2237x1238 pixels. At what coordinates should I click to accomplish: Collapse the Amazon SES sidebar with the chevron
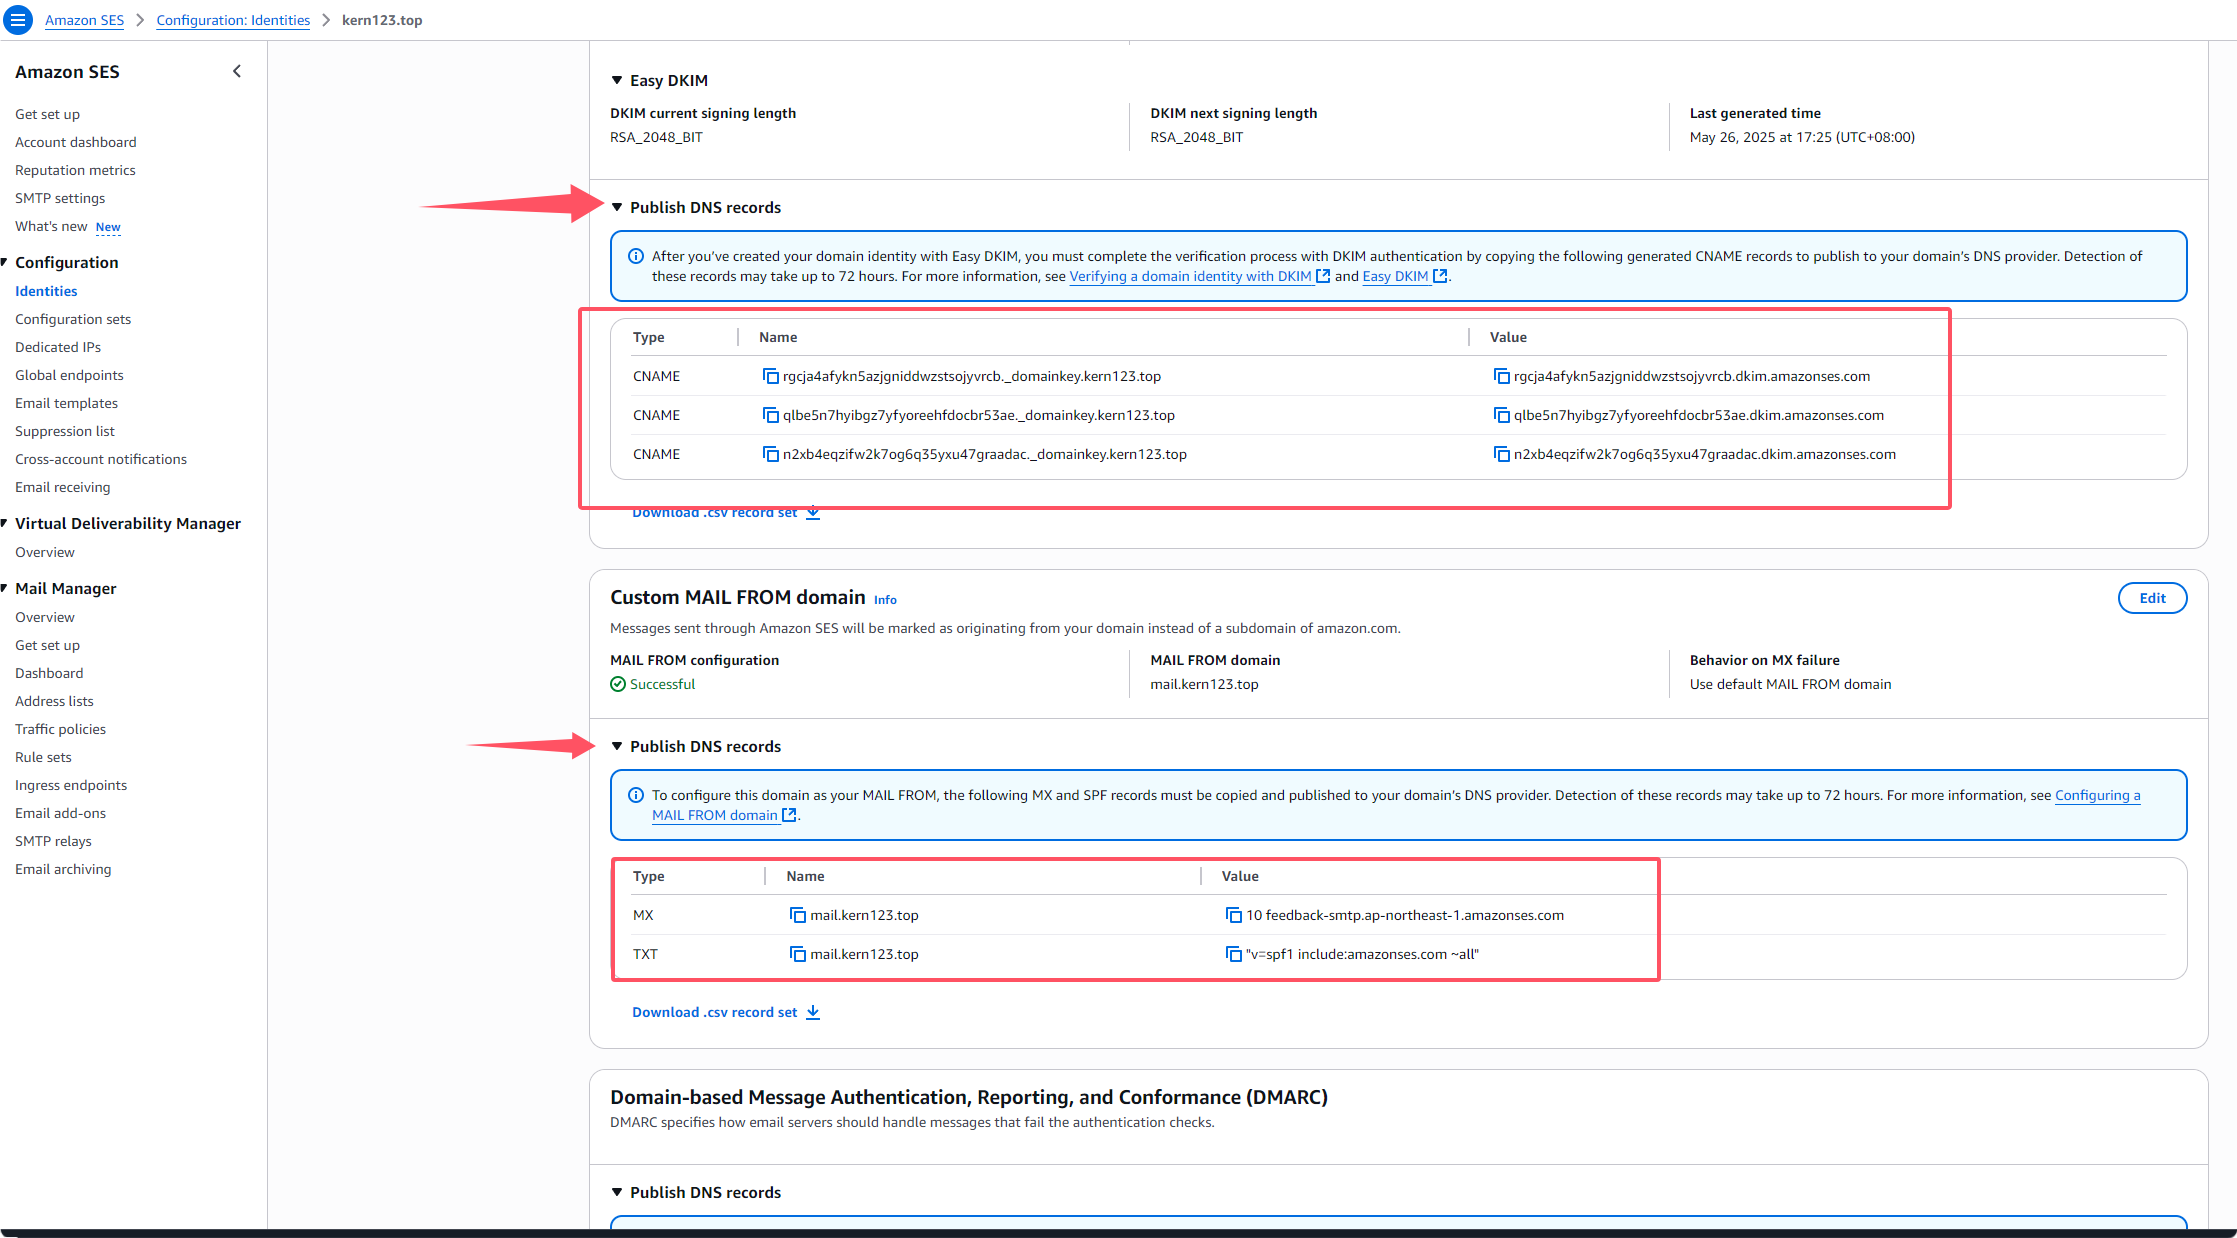[237, 71]
